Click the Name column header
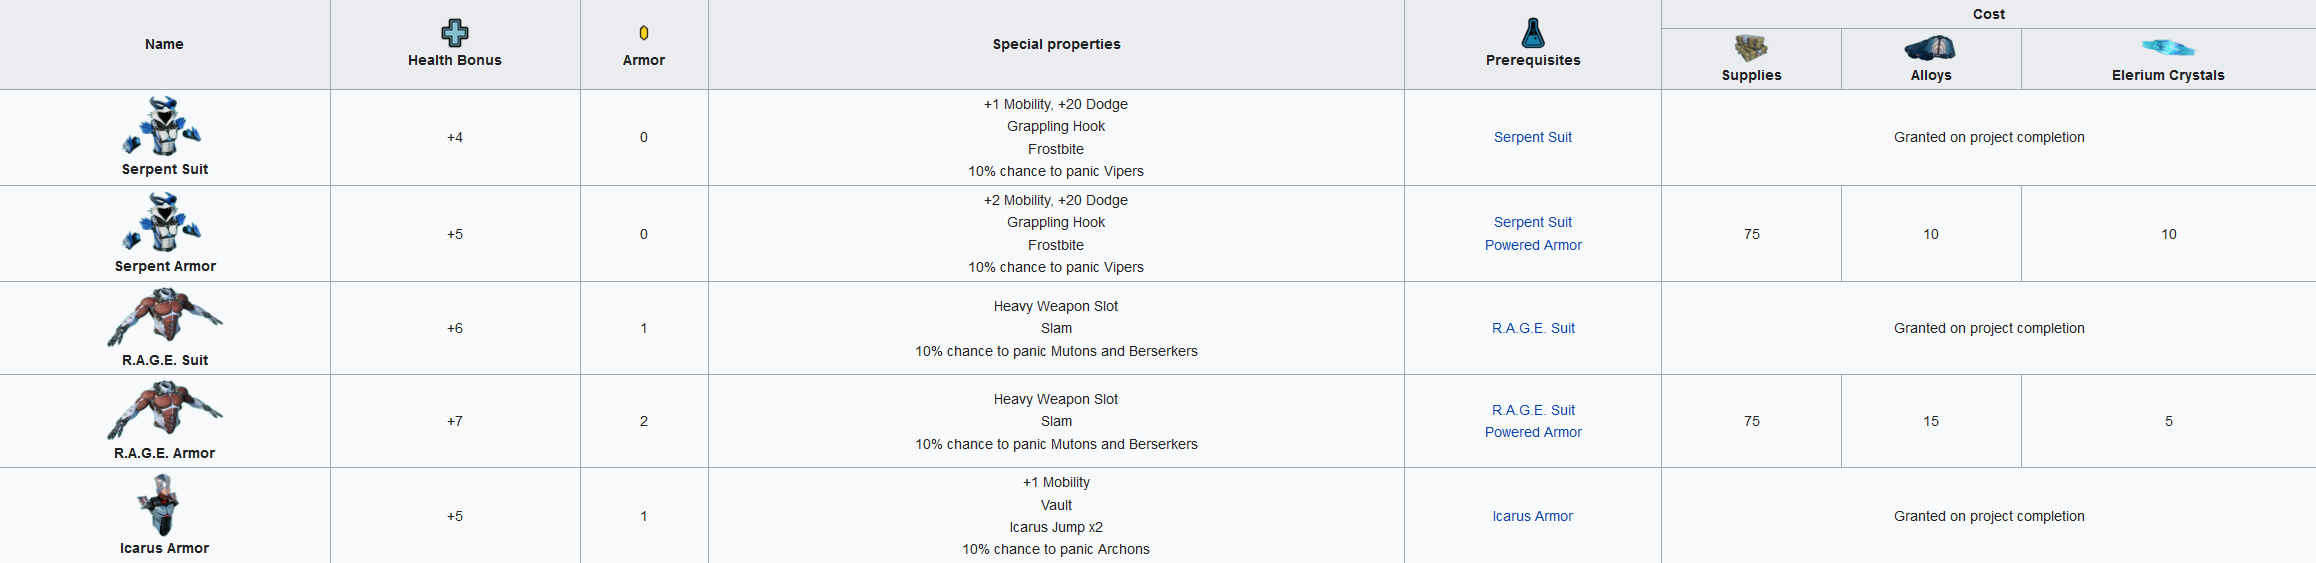Viewport: 2316px width, 563px height. pyautogui.click(x=164, y=44)
